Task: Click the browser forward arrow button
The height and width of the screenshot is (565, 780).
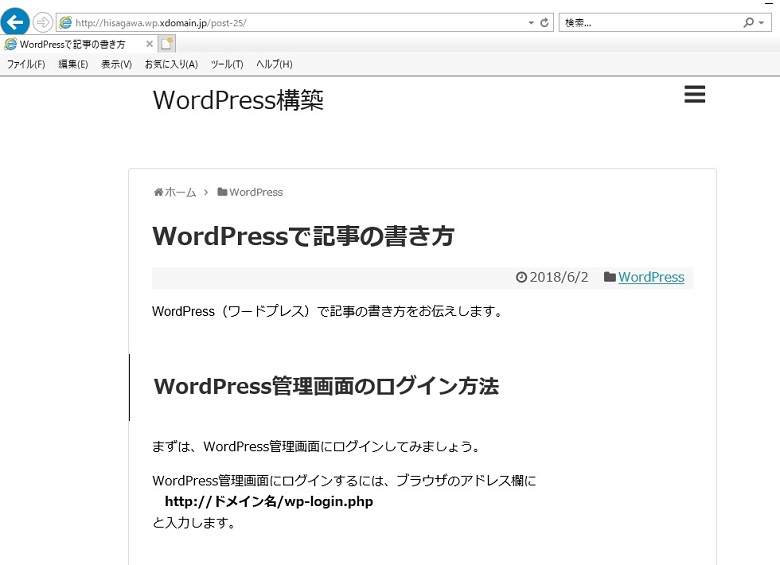Action: [x=43, y=22]
